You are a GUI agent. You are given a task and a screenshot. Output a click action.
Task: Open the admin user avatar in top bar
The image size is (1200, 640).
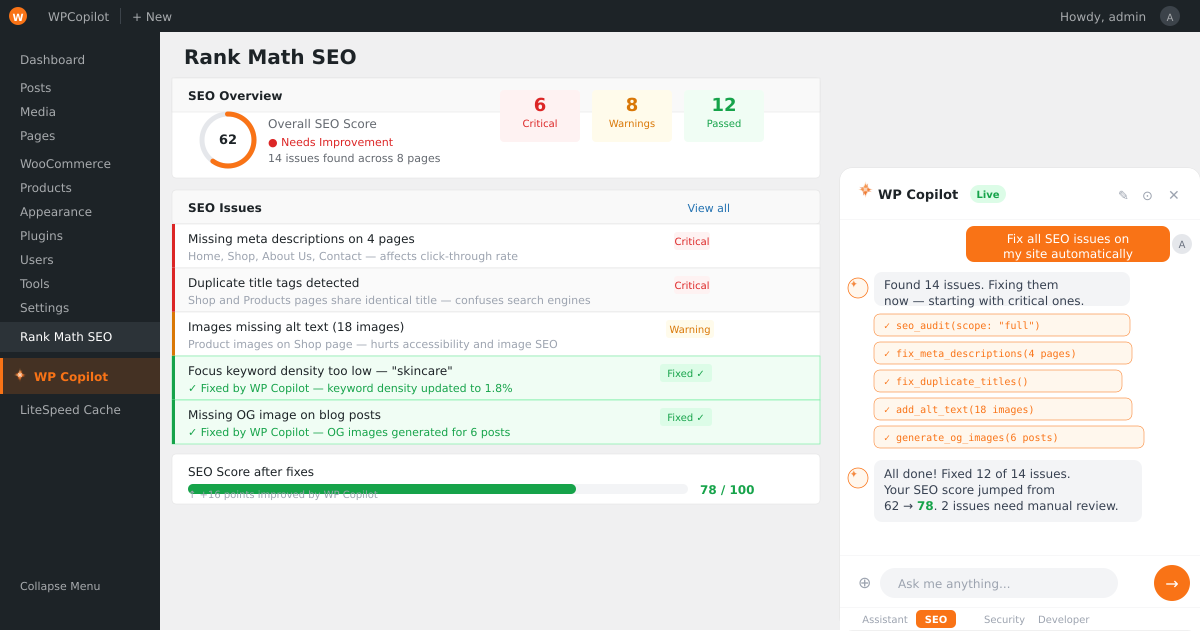(1170, 16)
